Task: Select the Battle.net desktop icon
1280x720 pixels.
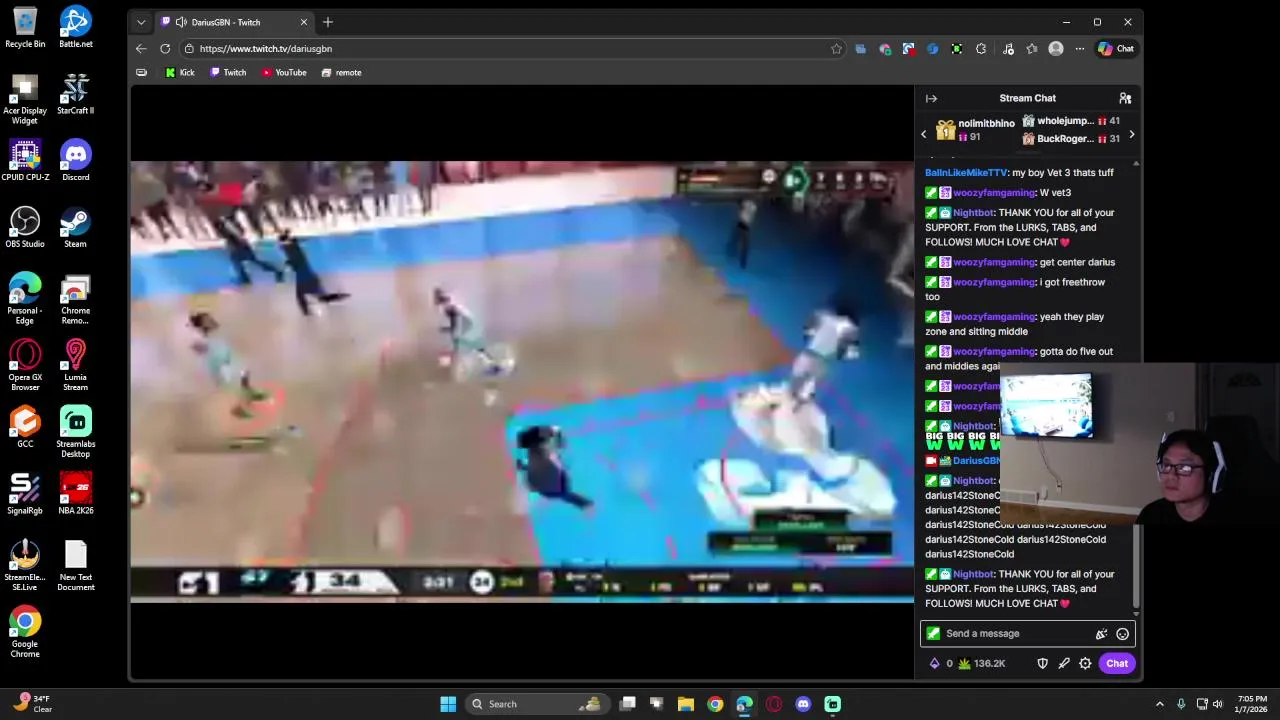Action: (75, 27)
